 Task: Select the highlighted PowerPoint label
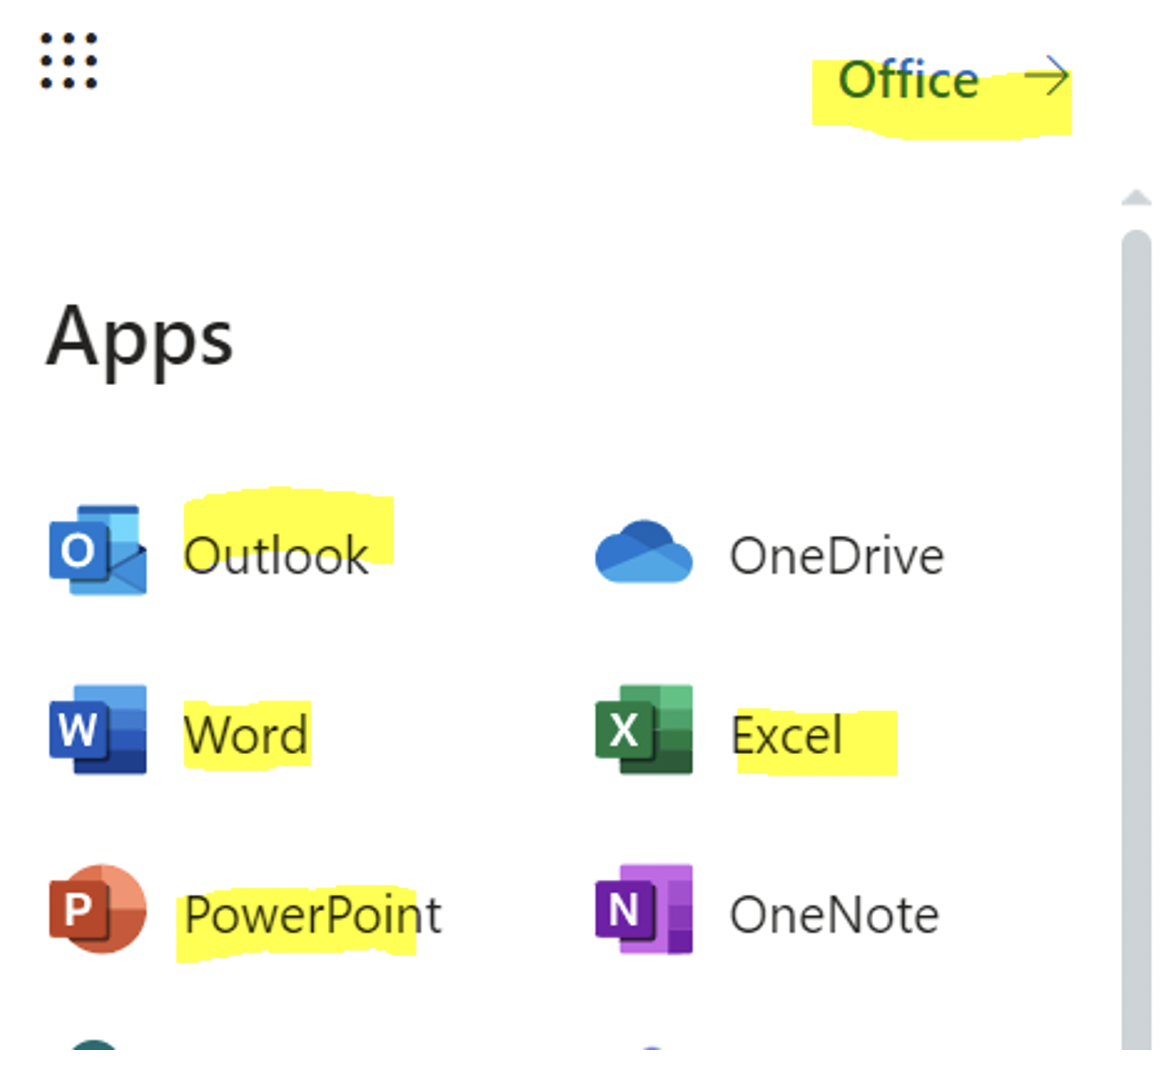312,910
